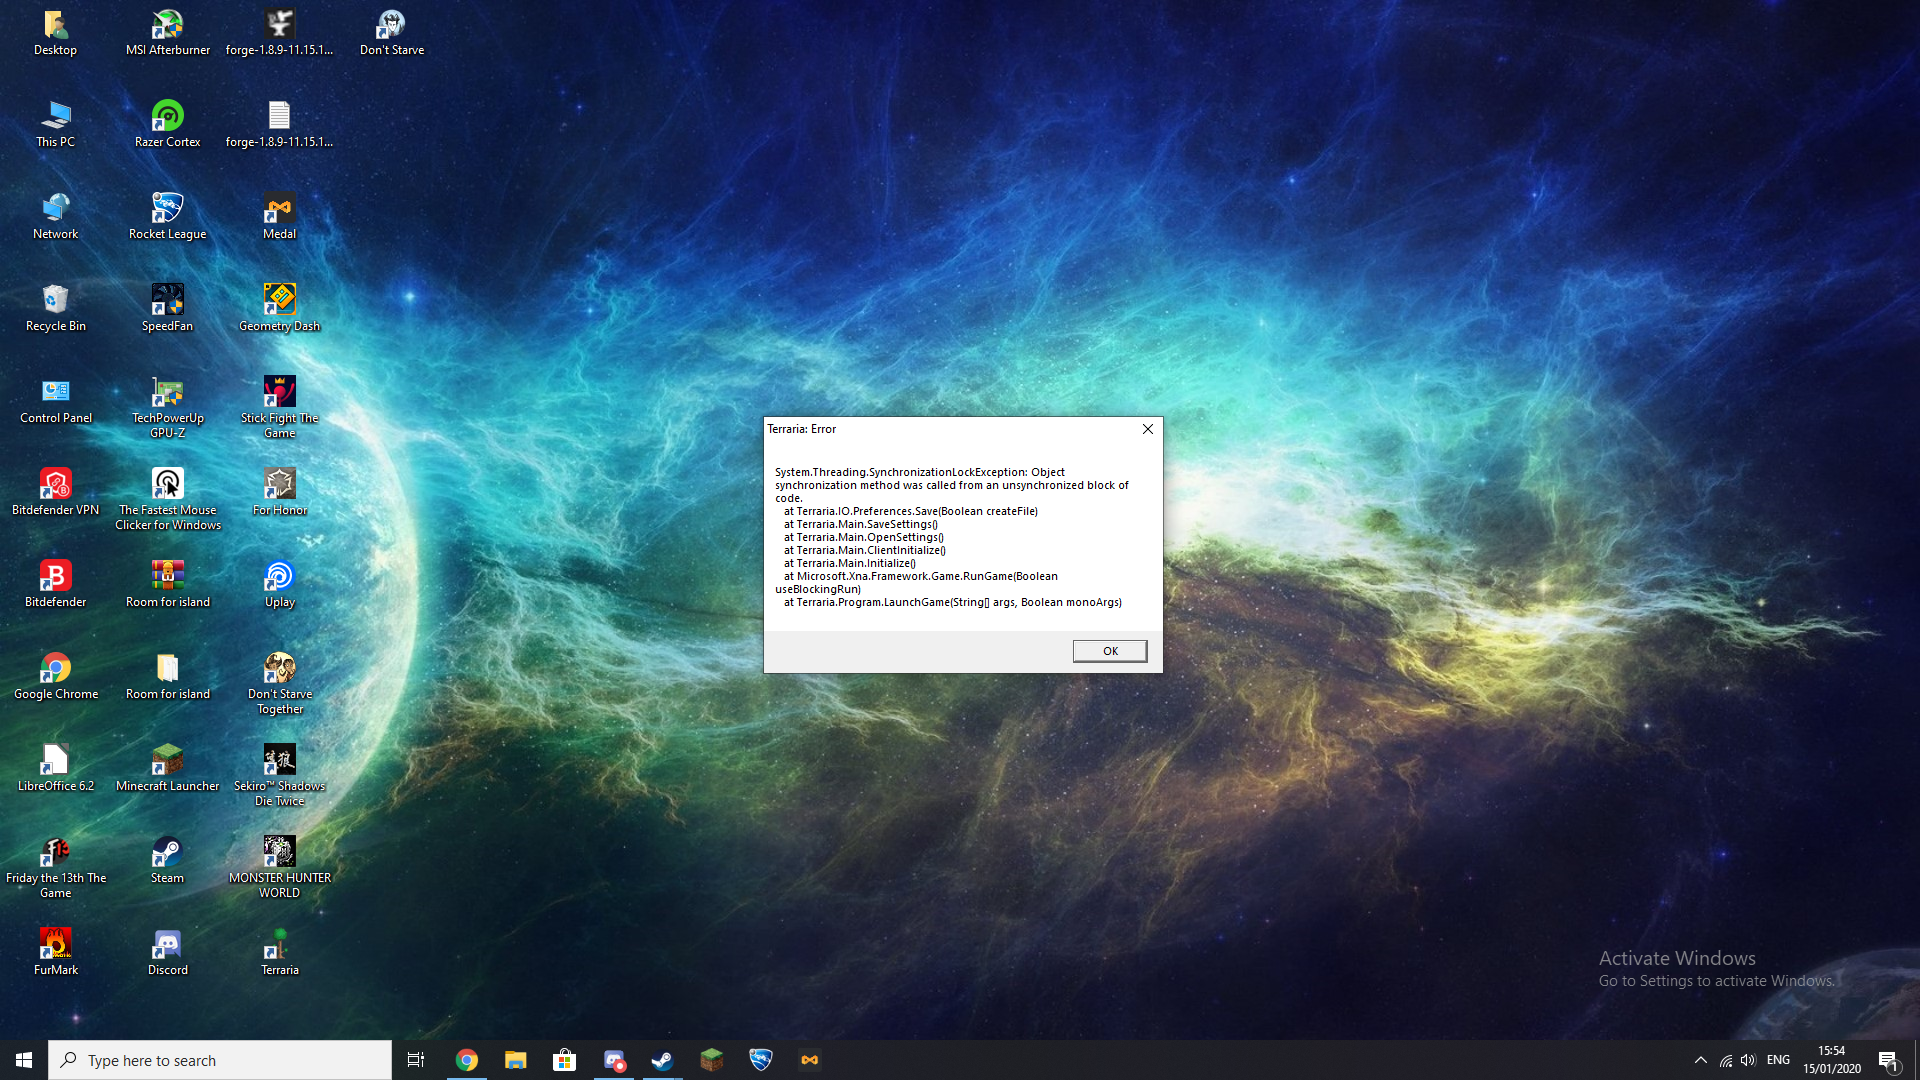
Task: Open the network Wi-Fi tray icon
Action: pyautogui.click(x=1726, y=1060)
